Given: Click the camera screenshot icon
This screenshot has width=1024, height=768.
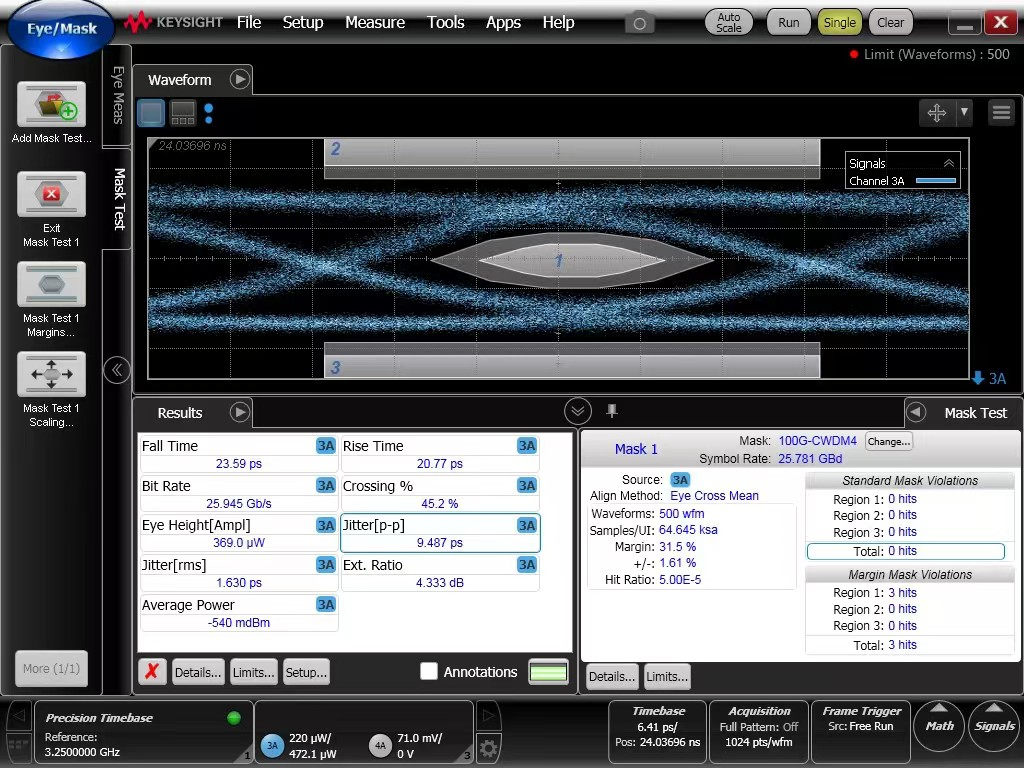Looking at the screenshot, I should (640, 22).
